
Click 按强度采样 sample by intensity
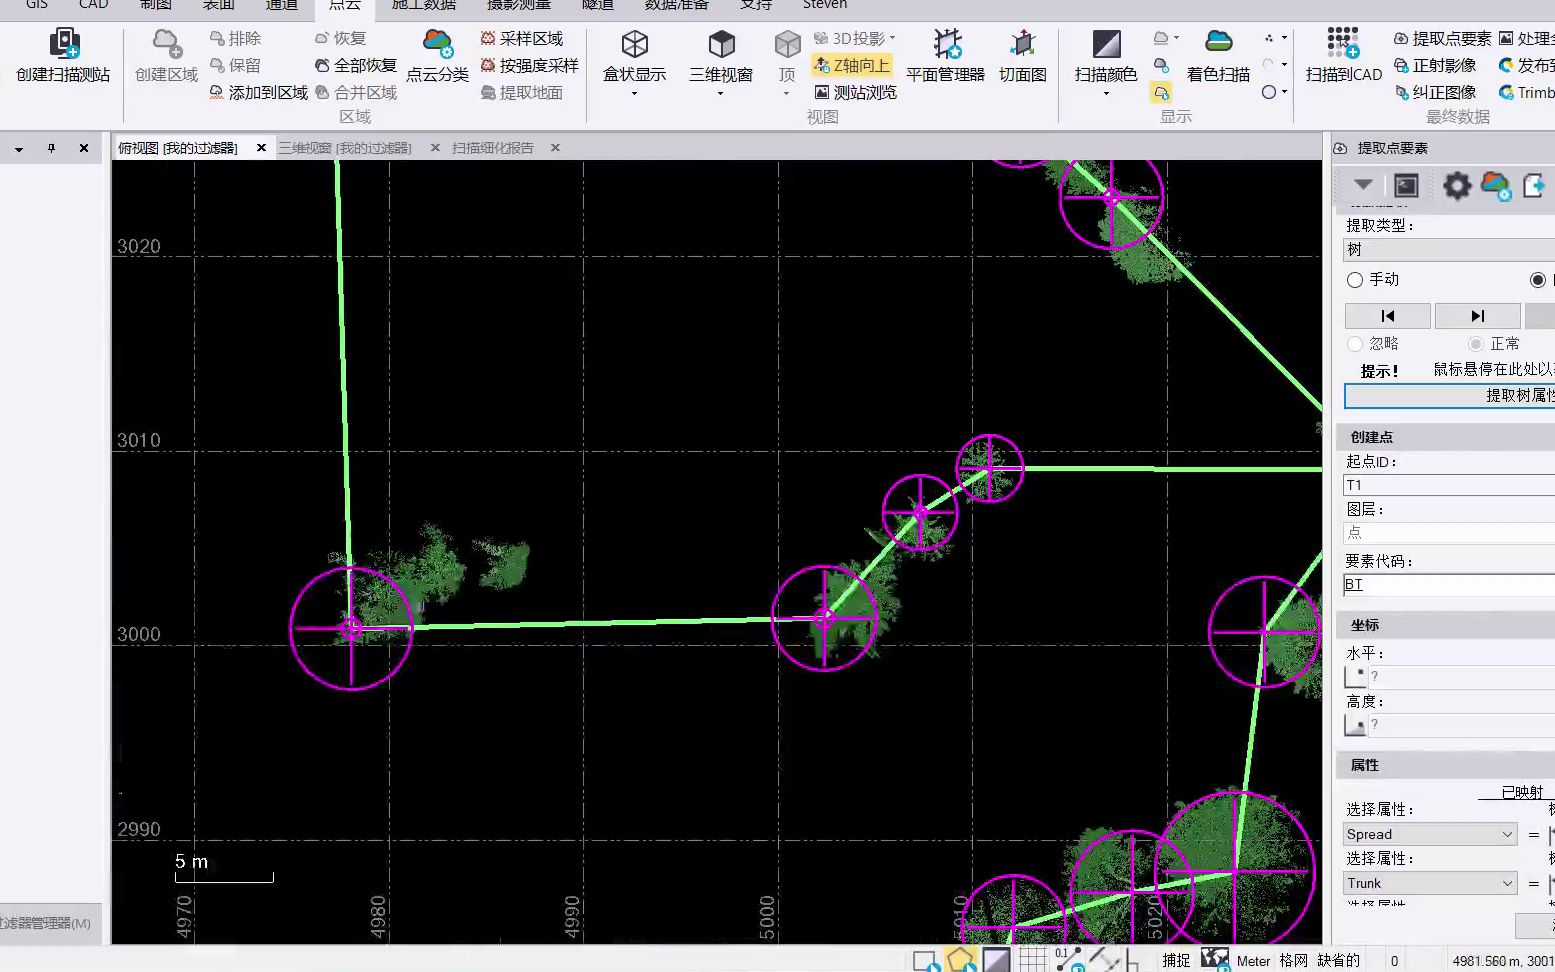tap(529, 65)
